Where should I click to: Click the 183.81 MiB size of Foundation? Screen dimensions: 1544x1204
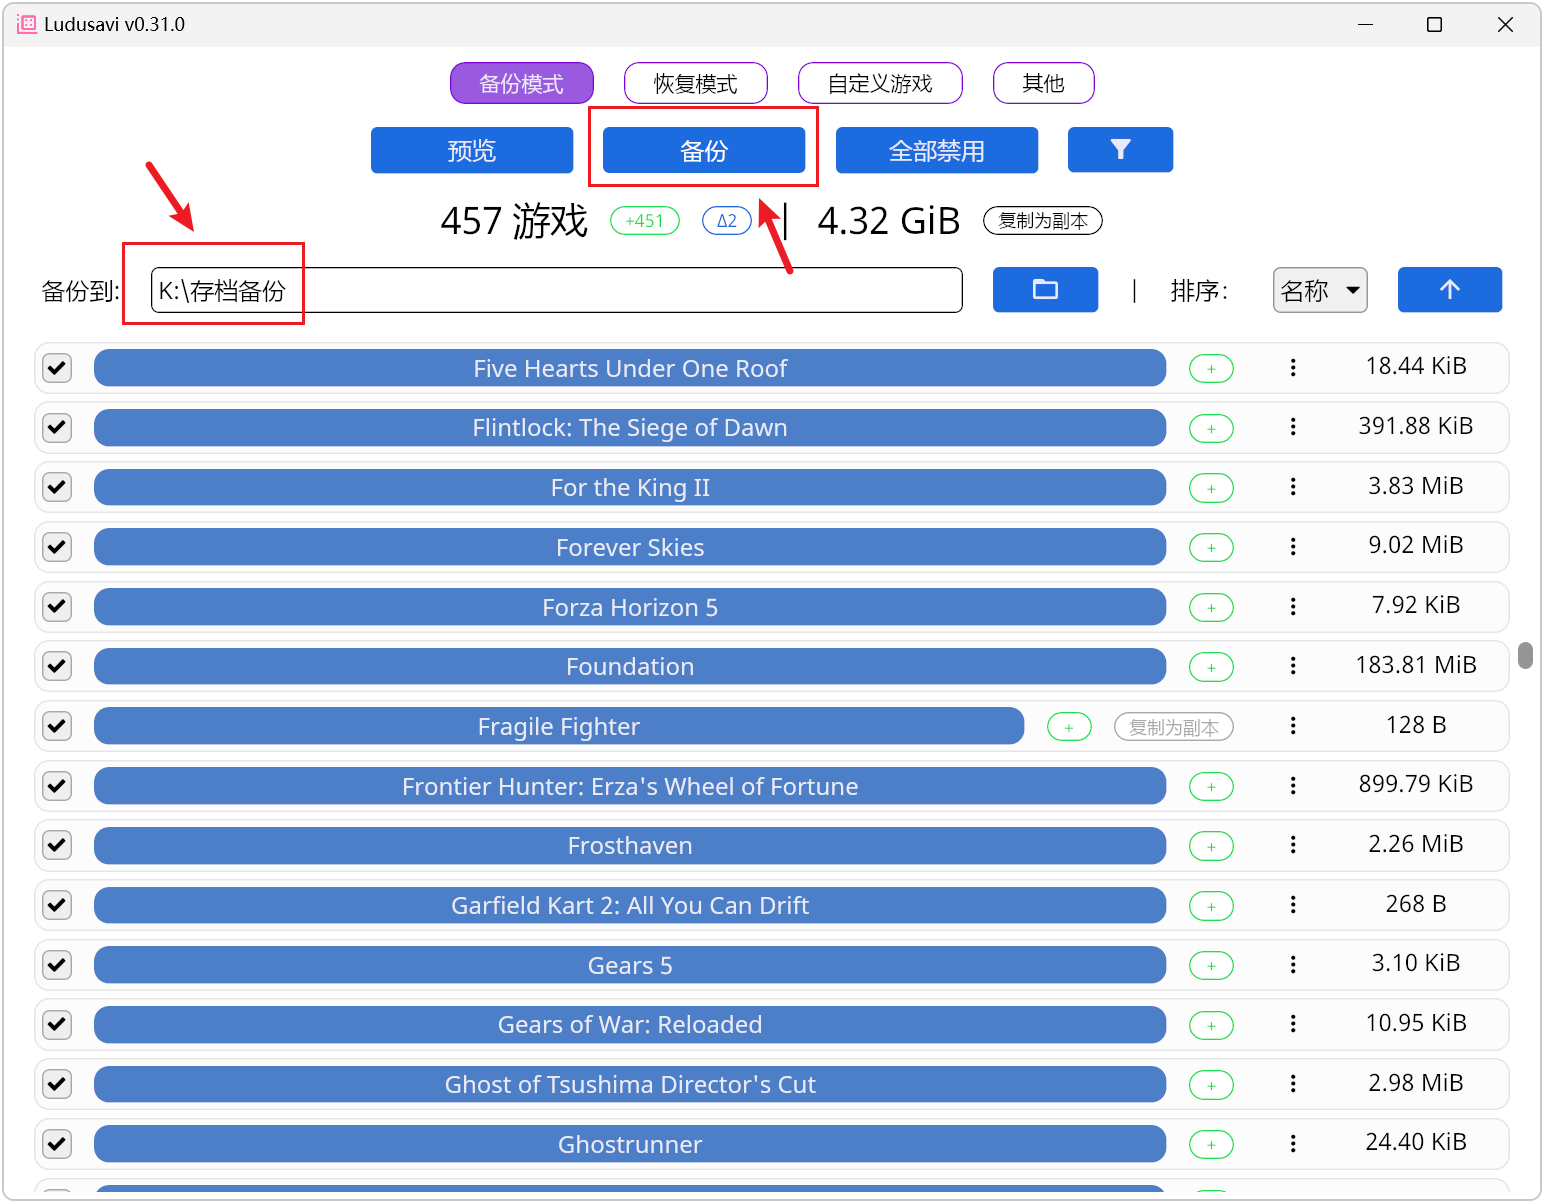(x=1416, y=665)
